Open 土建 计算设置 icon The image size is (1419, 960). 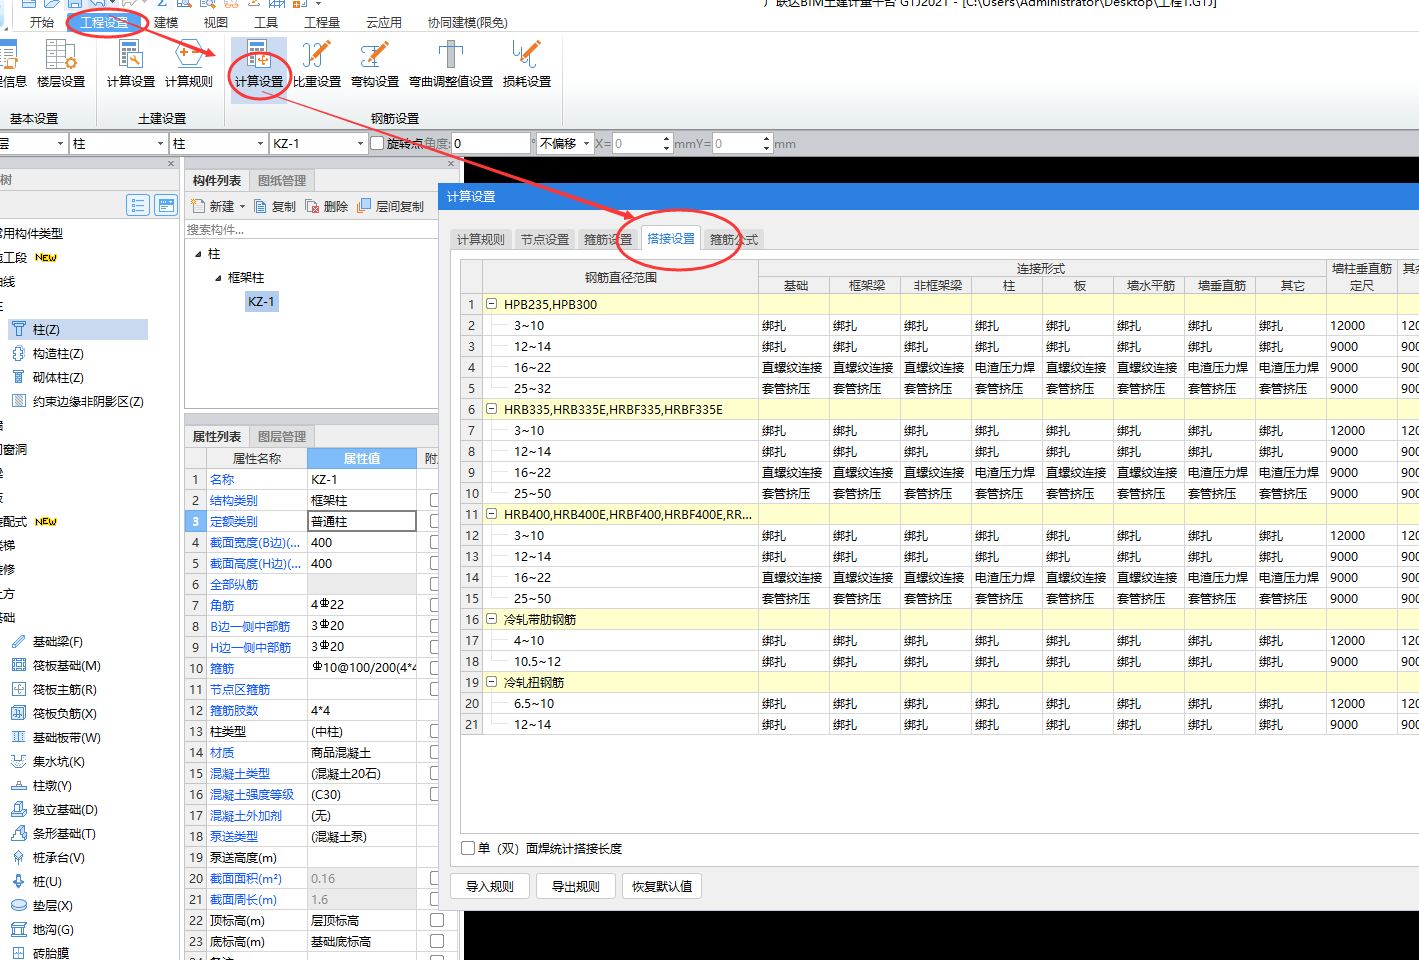coord(131,64)
